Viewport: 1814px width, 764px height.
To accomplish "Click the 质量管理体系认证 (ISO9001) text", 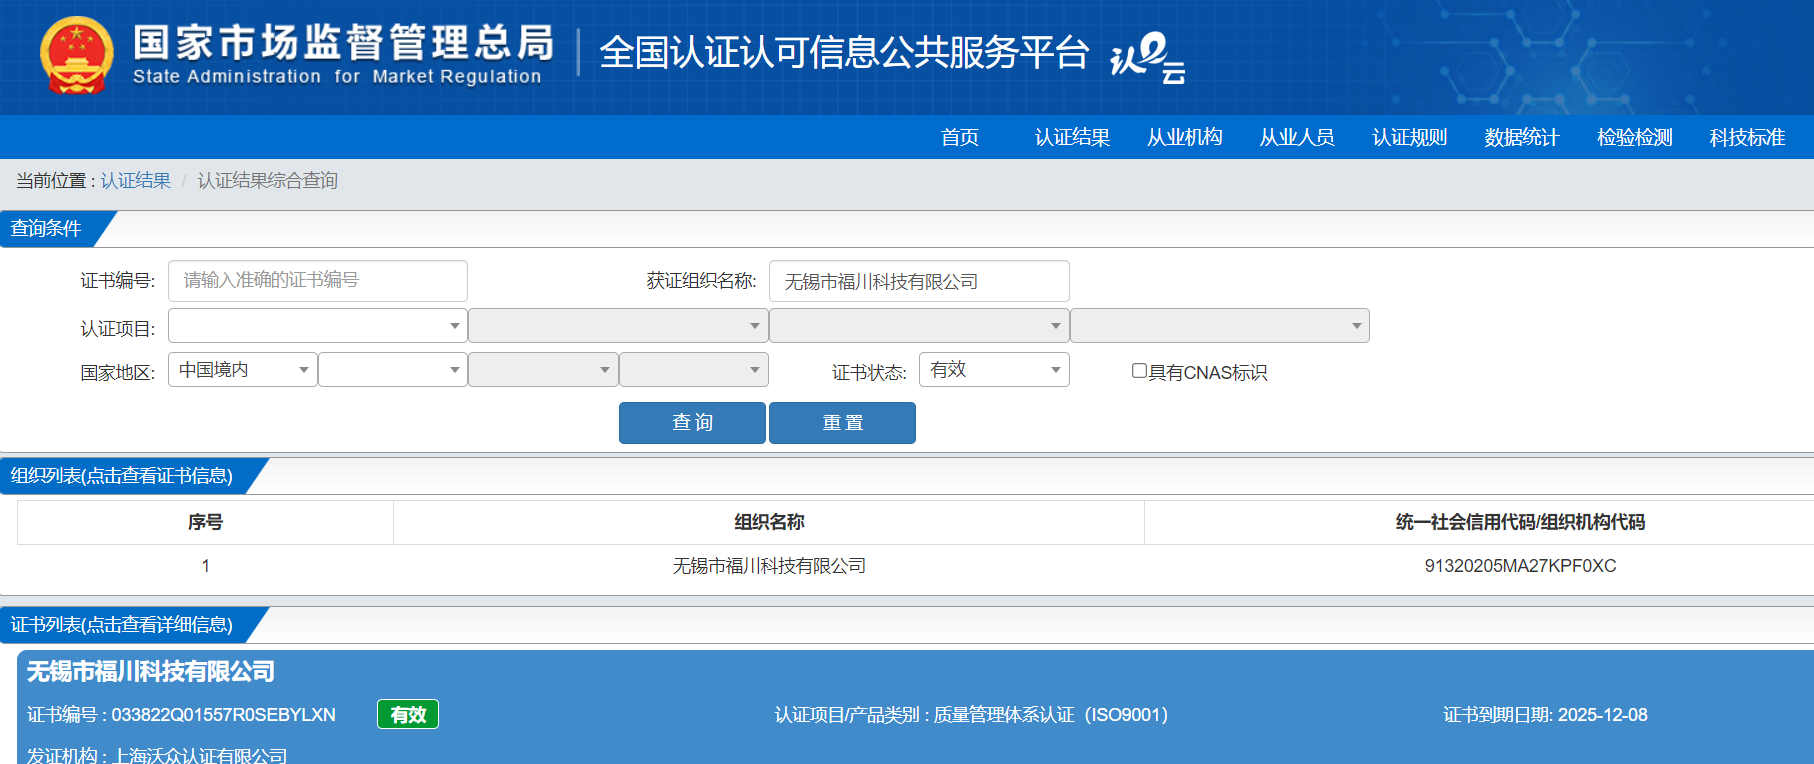I will coord(1050,715).
